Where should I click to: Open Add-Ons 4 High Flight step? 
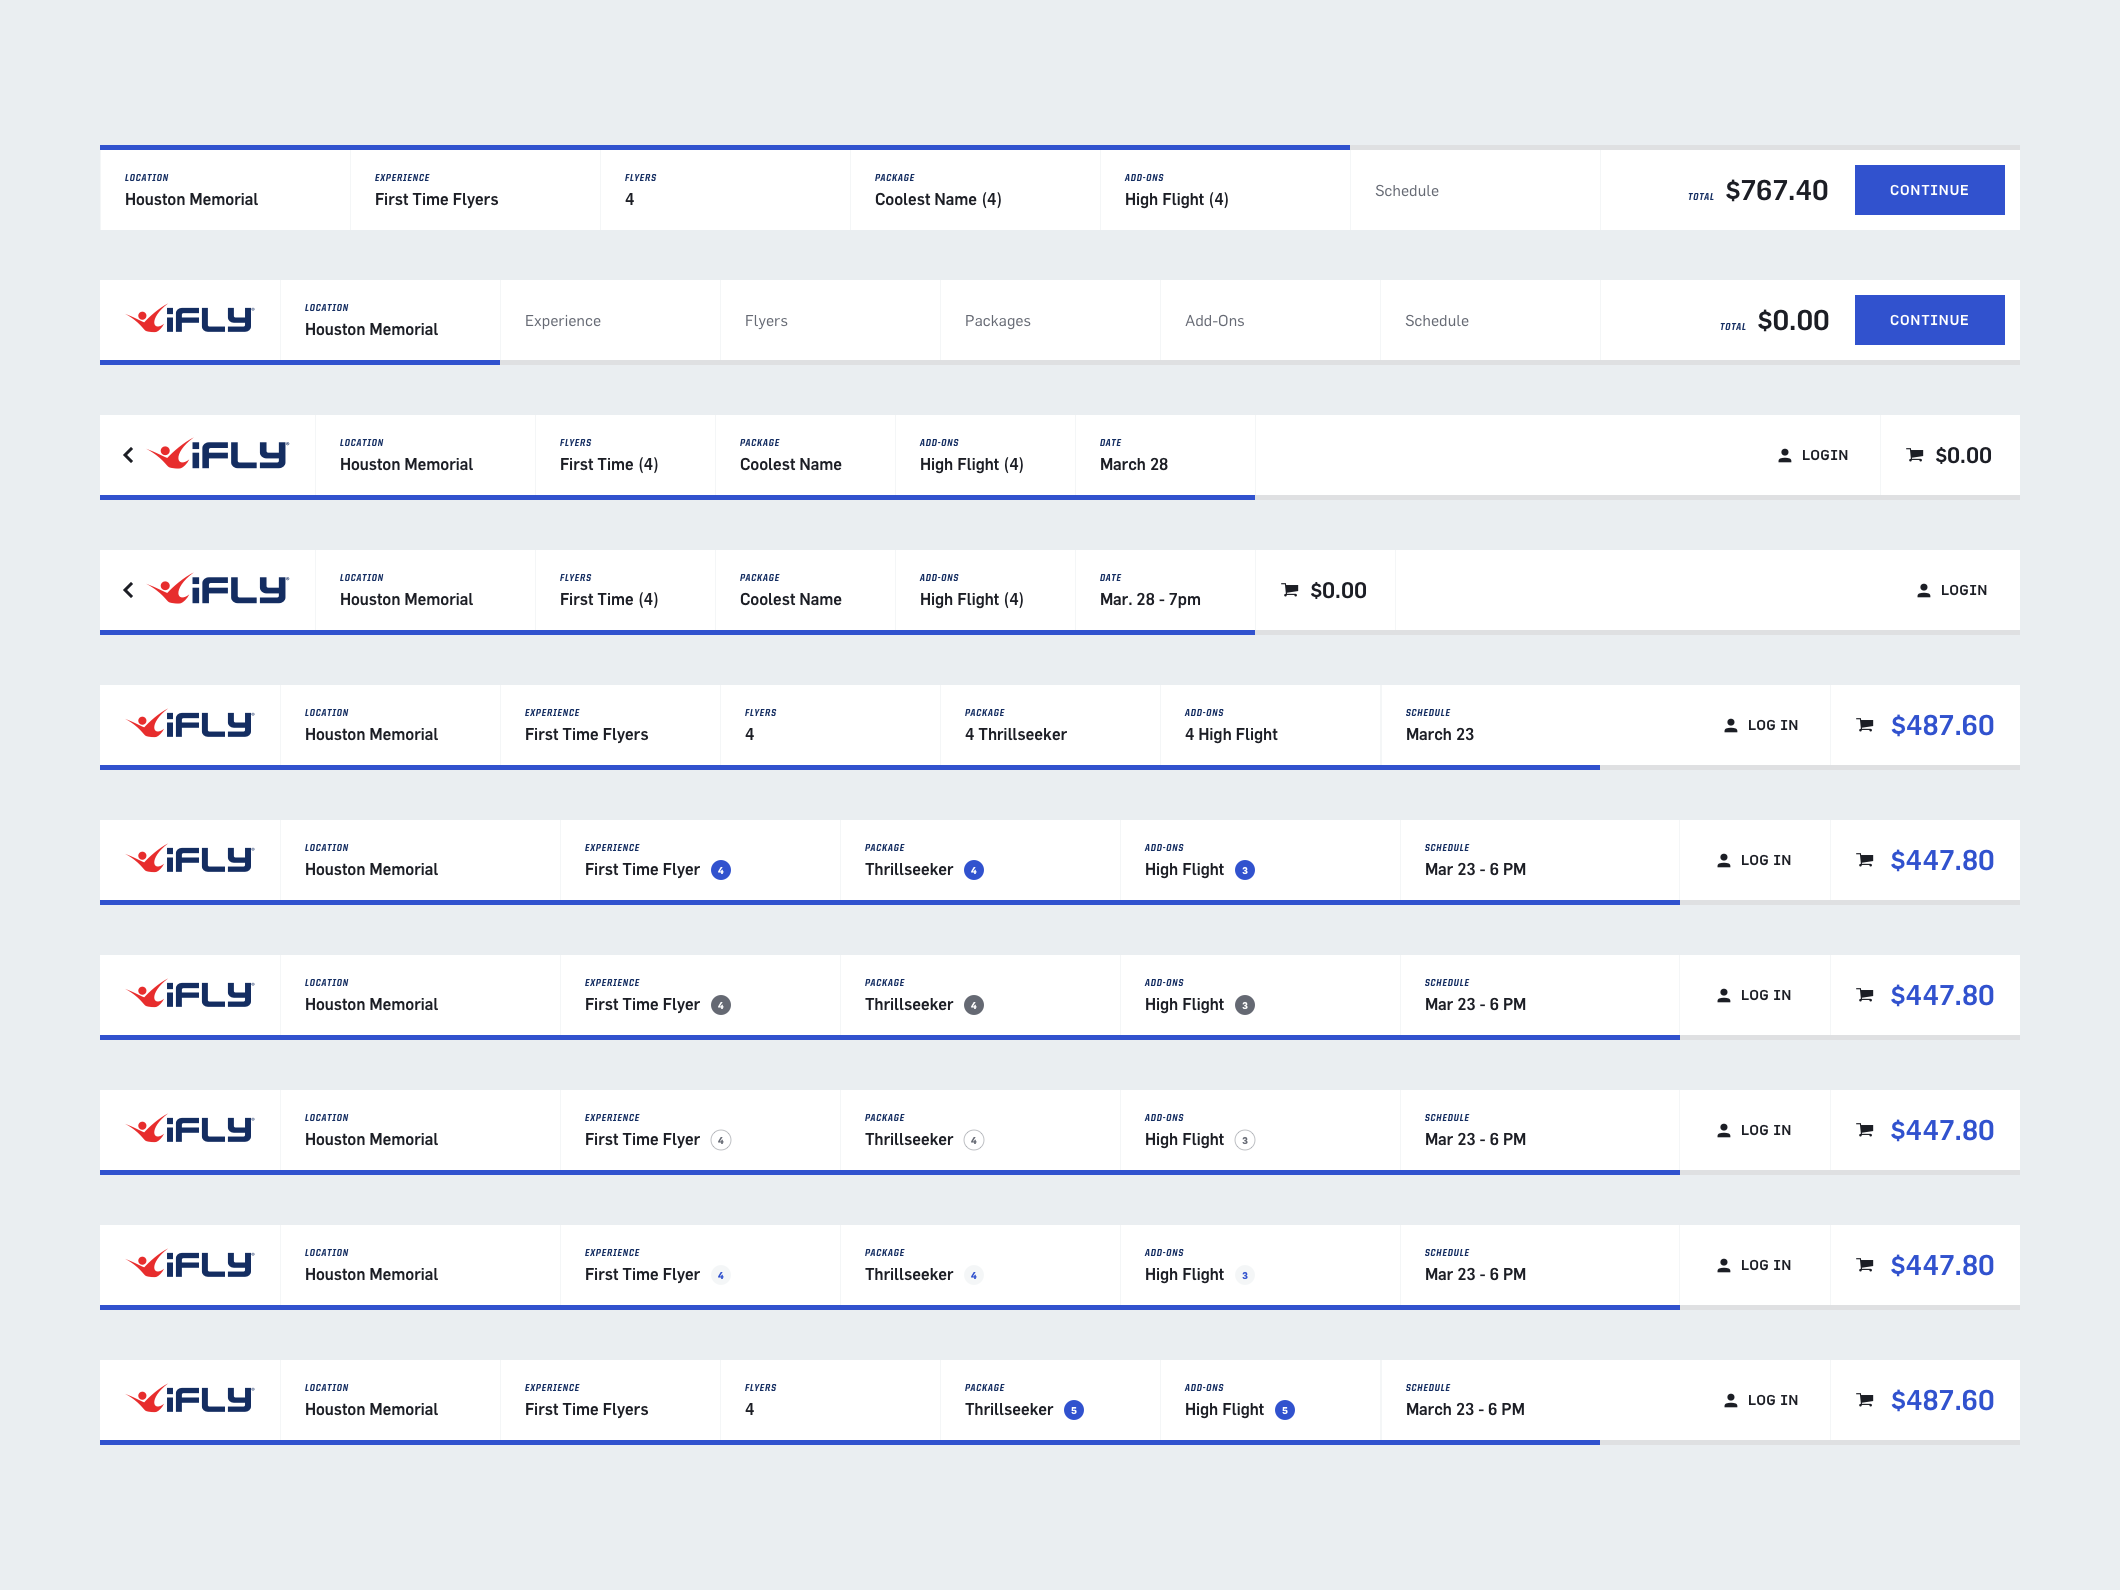pos(1270,725)
